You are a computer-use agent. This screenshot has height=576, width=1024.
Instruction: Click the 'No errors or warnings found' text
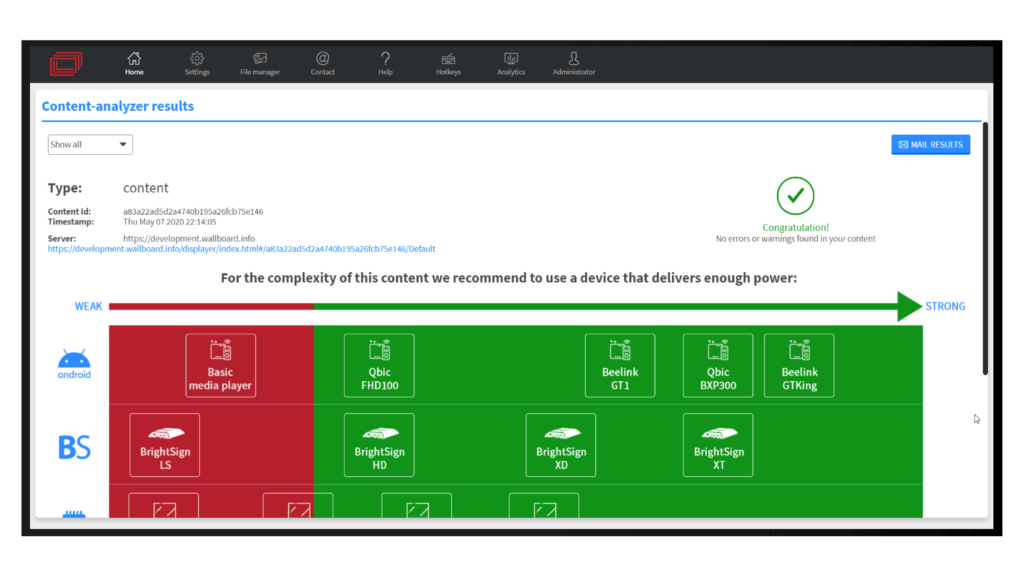coord(795,239)
